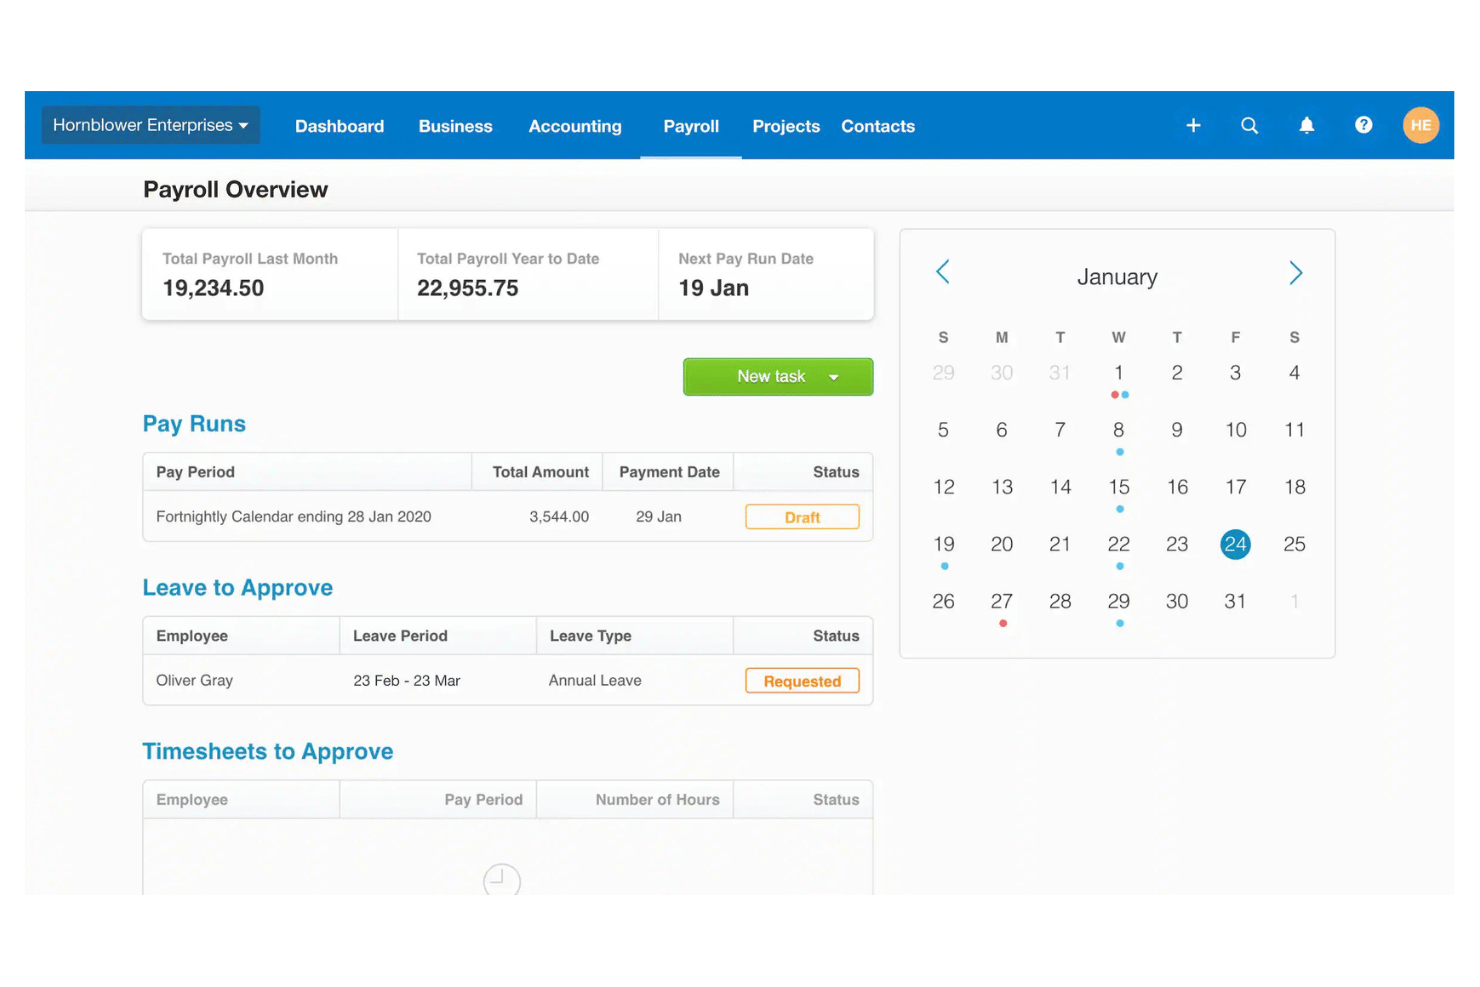Select January 15 in the calendar
This screenshot has width=1480, height=987.
(1119, 487)
